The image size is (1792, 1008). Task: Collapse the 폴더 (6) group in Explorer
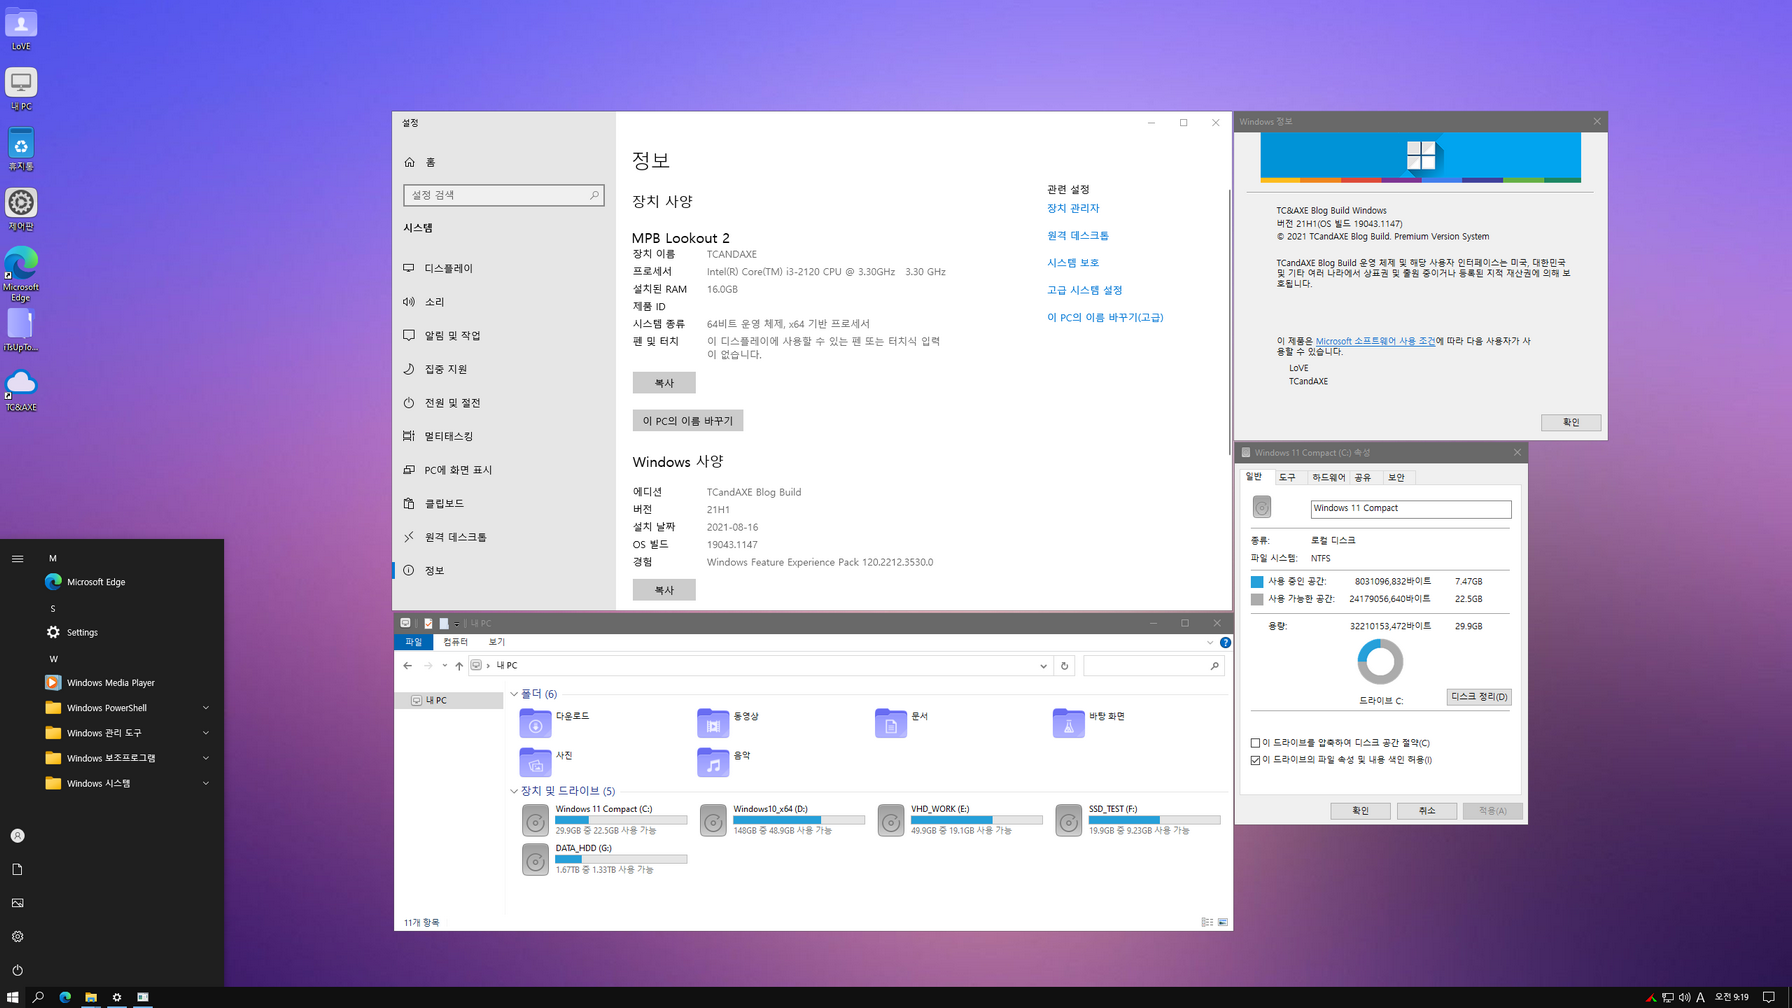(x=514, y=694)
